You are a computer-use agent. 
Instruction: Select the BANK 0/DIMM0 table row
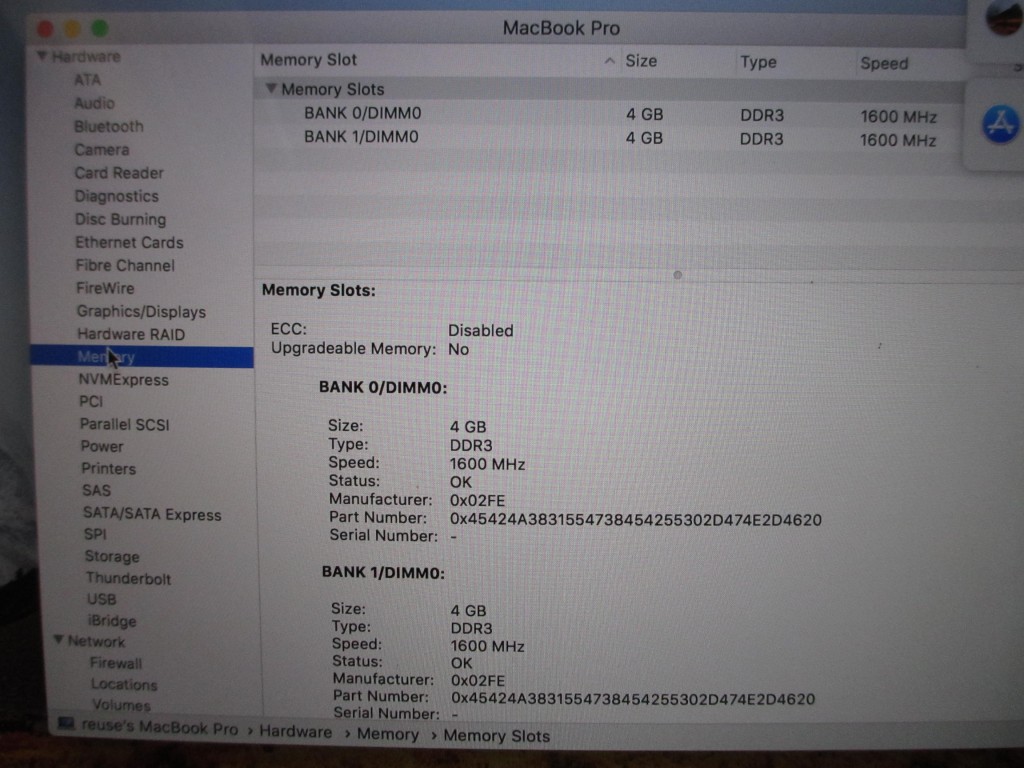click(607, 114)
